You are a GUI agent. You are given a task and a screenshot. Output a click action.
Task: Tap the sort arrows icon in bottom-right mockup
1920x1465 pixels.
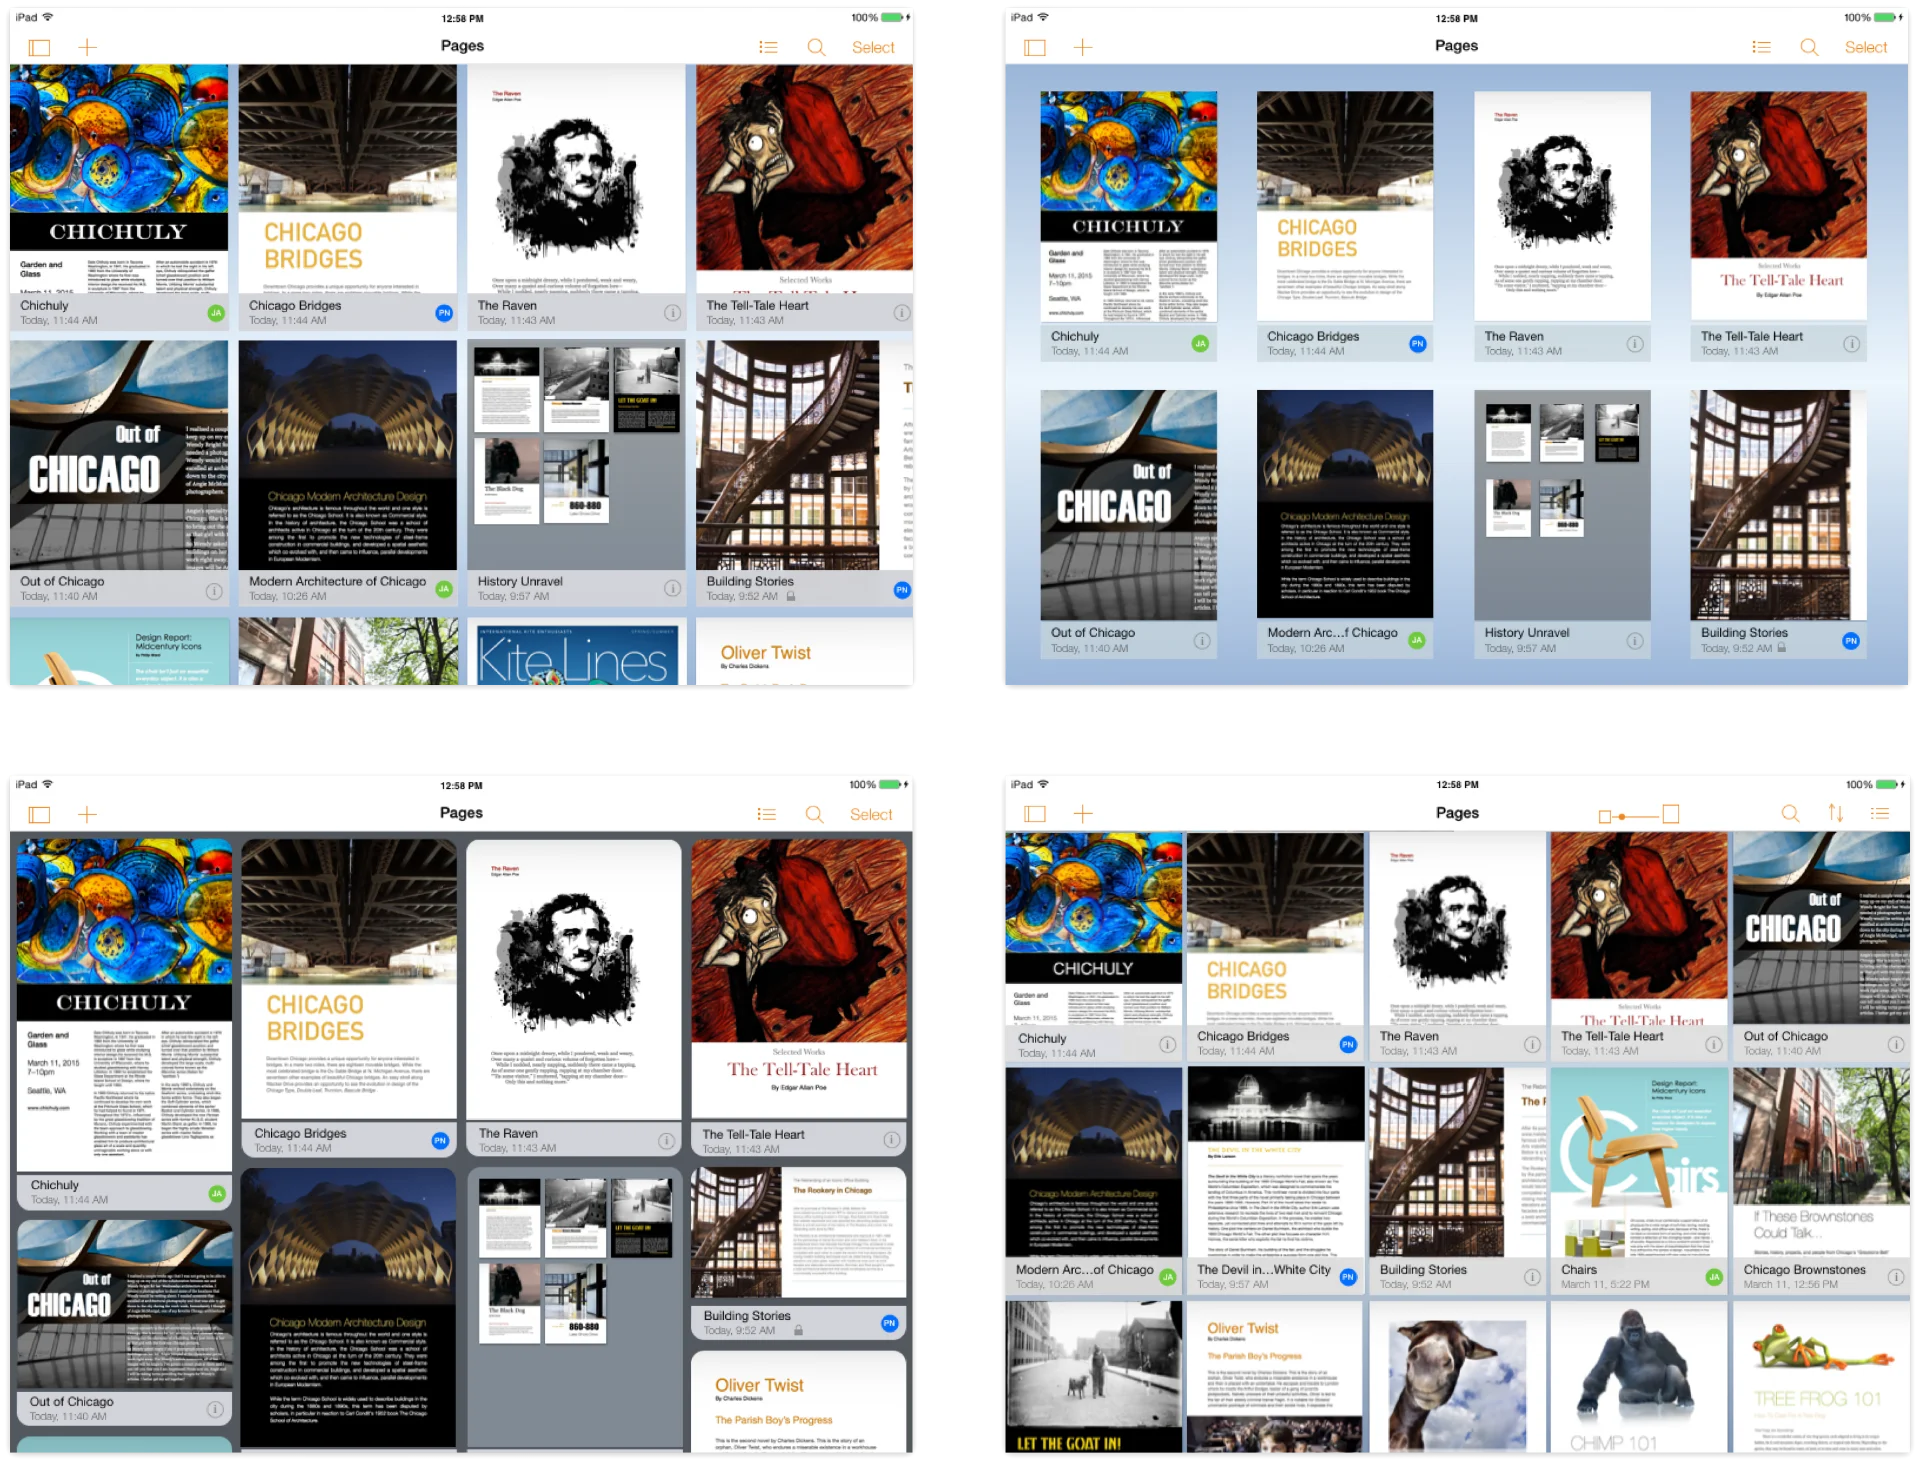click(1836, 814)
